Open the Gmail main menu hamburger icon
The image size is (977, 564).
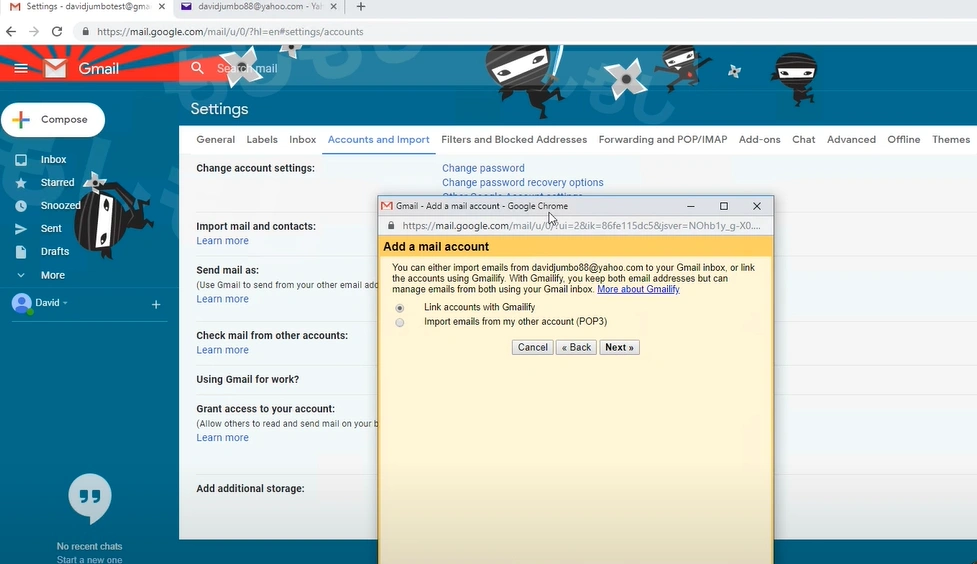(21, 69)
